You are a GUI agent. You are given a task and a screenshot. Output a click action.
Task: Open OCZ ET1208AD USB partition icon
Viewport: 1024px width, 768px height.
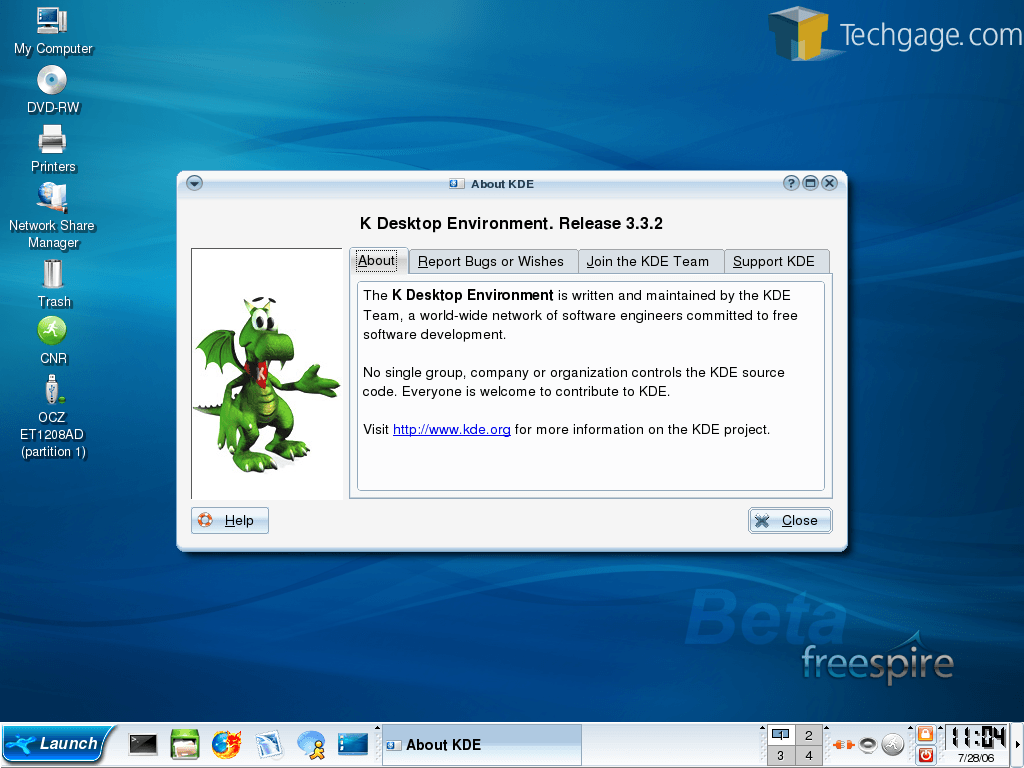(x=52, y=417)
